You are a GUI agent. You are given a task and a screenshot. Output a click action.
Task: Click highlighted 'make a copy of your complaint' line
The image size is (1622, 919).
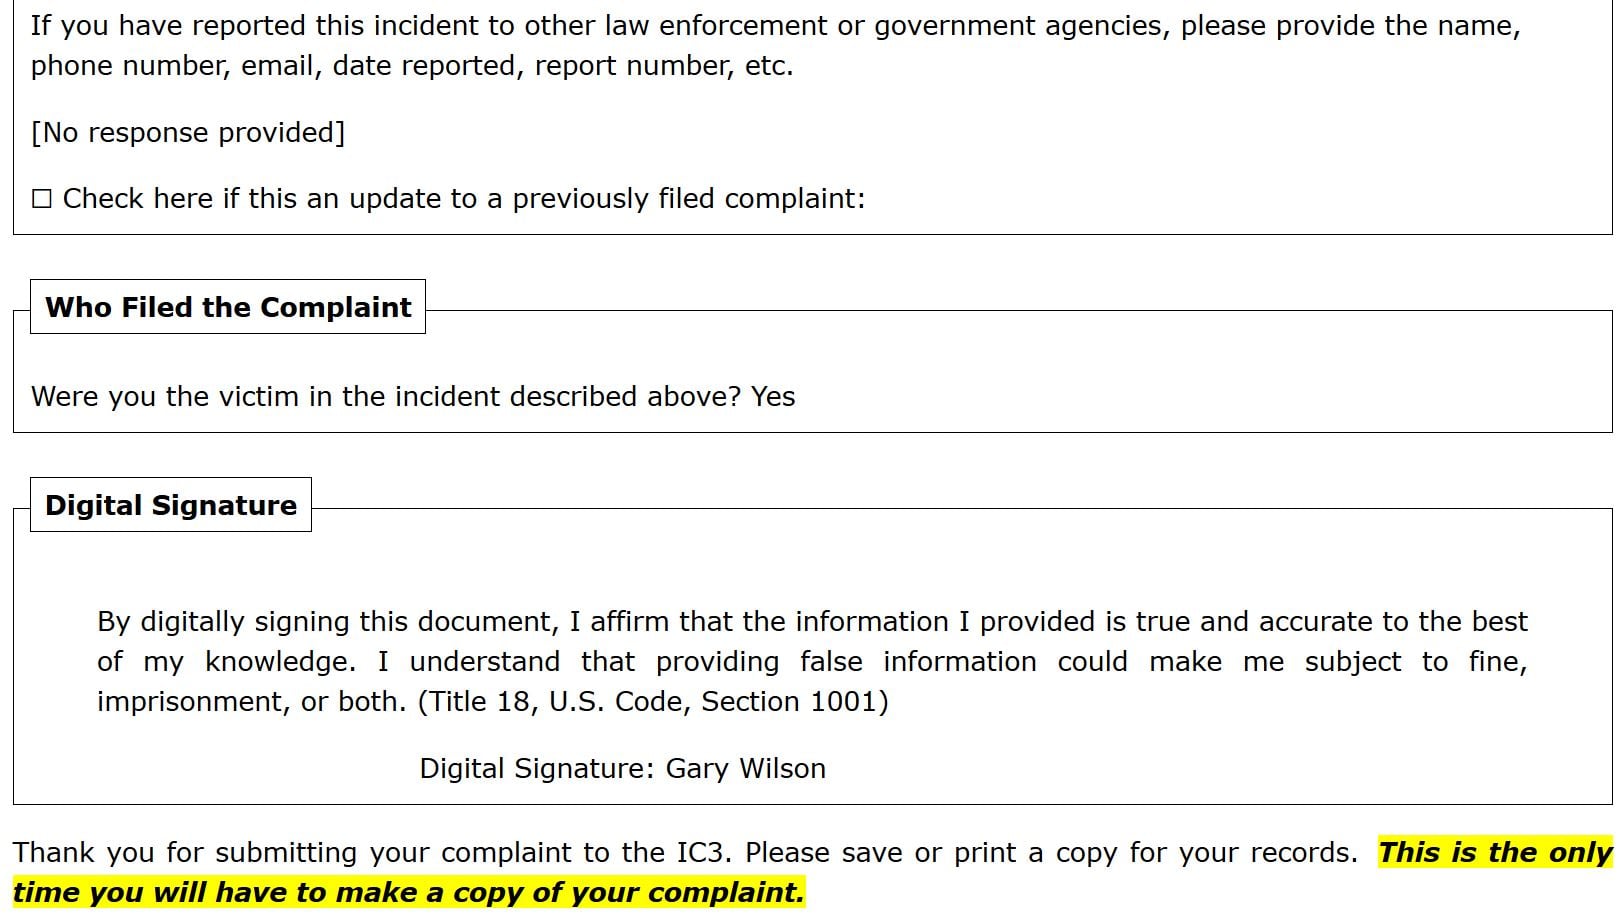pyautogui.click(x=408, y=893)
